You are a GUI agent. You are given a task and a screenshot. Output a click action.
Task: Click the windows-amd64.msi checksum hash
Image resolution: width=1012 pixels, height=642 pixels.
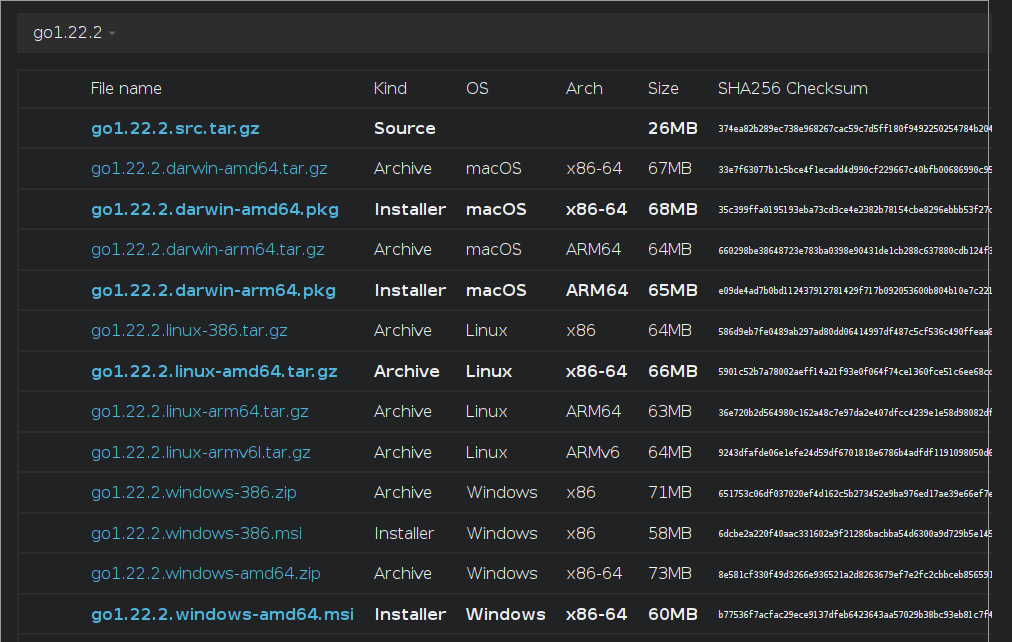coord(854,615)
